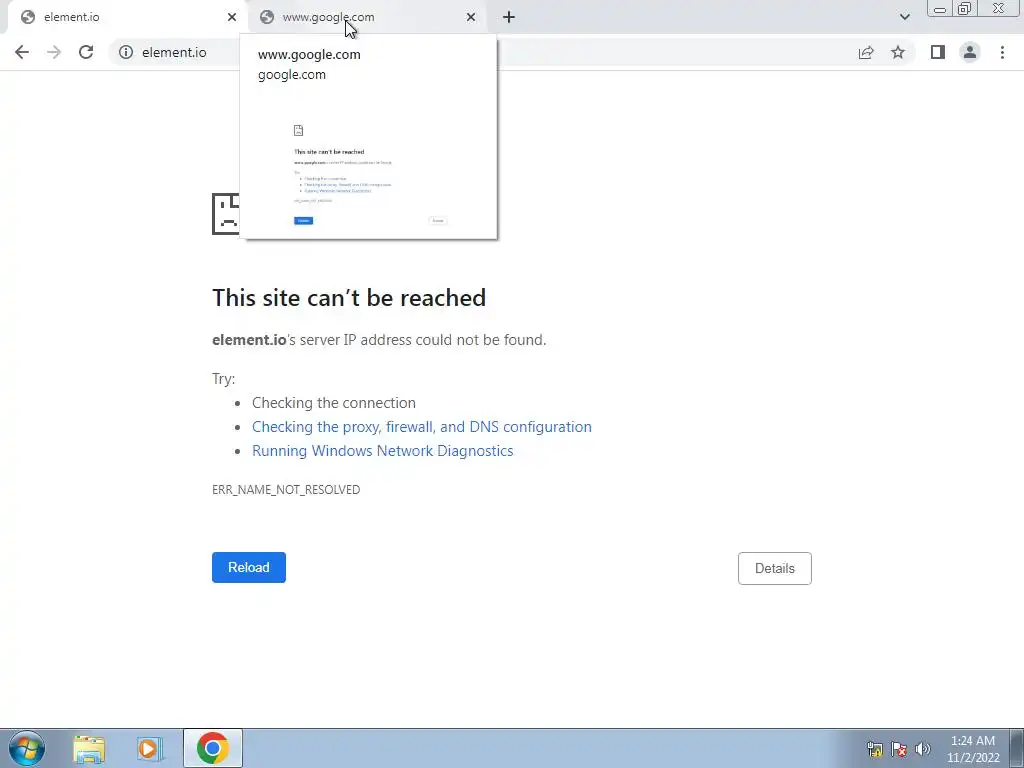Screen dimensions: 1024x768
Task: Switch to the element.io tab
Action: (124, 17)
